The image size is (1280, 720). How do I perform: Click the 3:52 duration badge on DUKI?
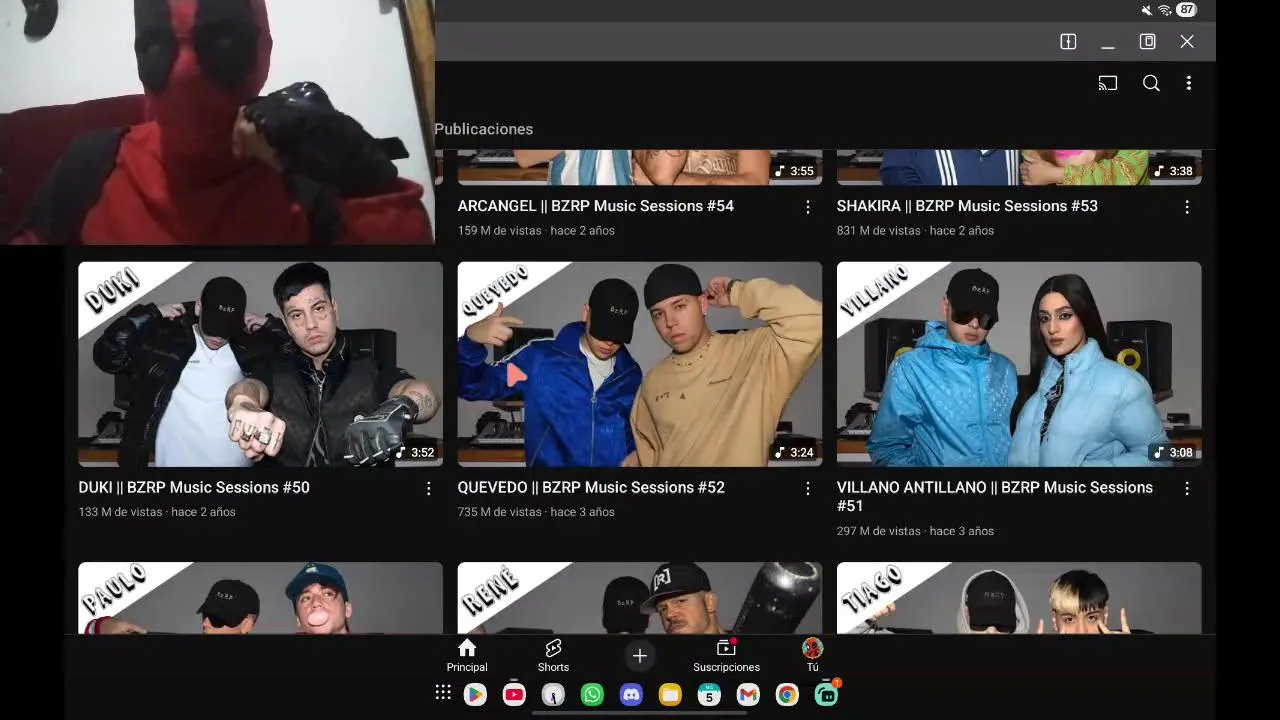point(414,452)
